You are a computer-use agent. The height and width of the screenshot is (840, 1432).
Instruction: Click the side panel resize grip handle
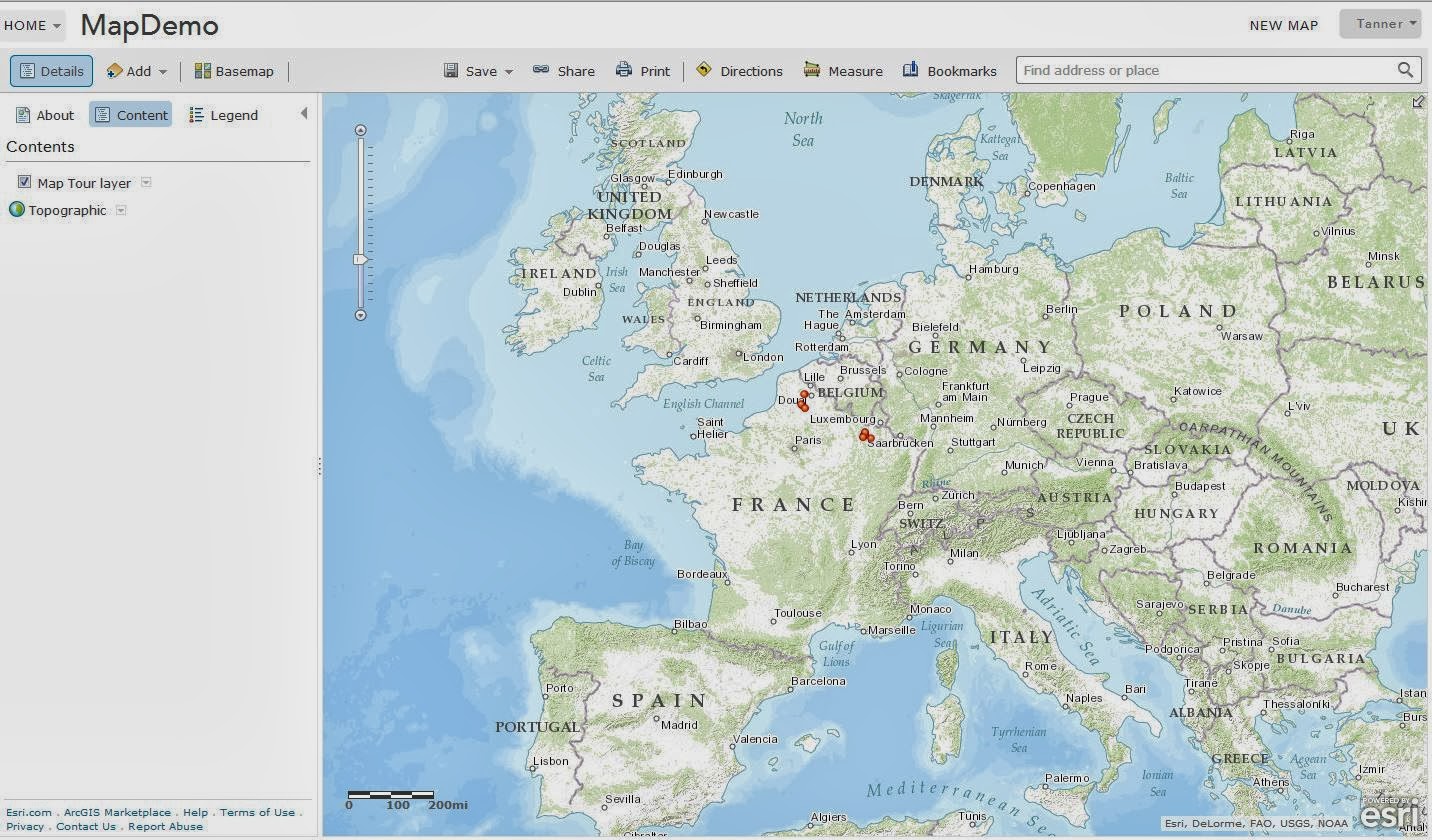pyautogui.click(x=320, y=466)
